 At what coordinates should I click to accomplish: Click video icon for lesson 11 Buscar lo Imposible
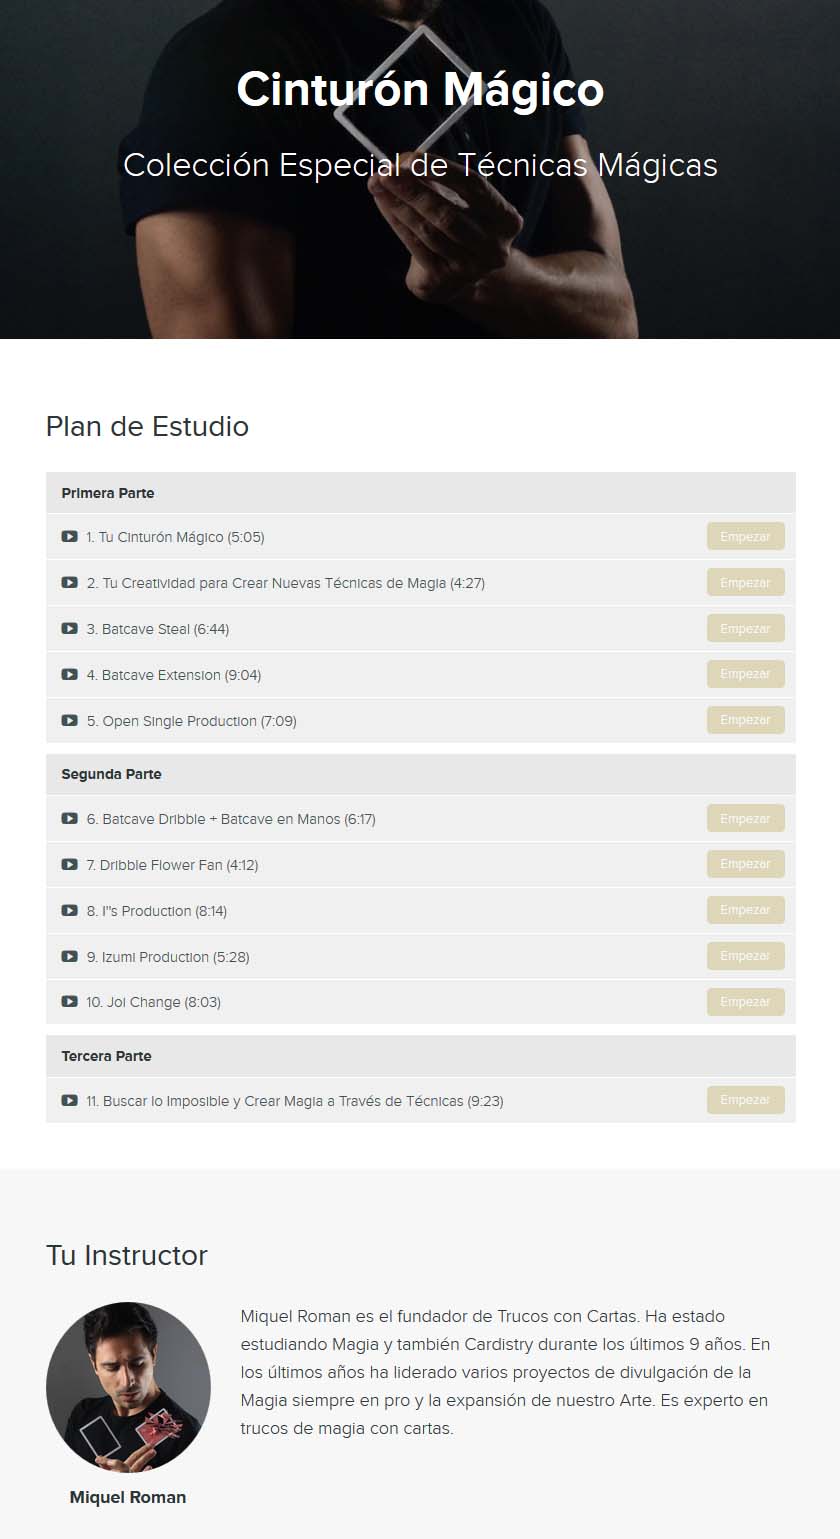point(69,1101)
